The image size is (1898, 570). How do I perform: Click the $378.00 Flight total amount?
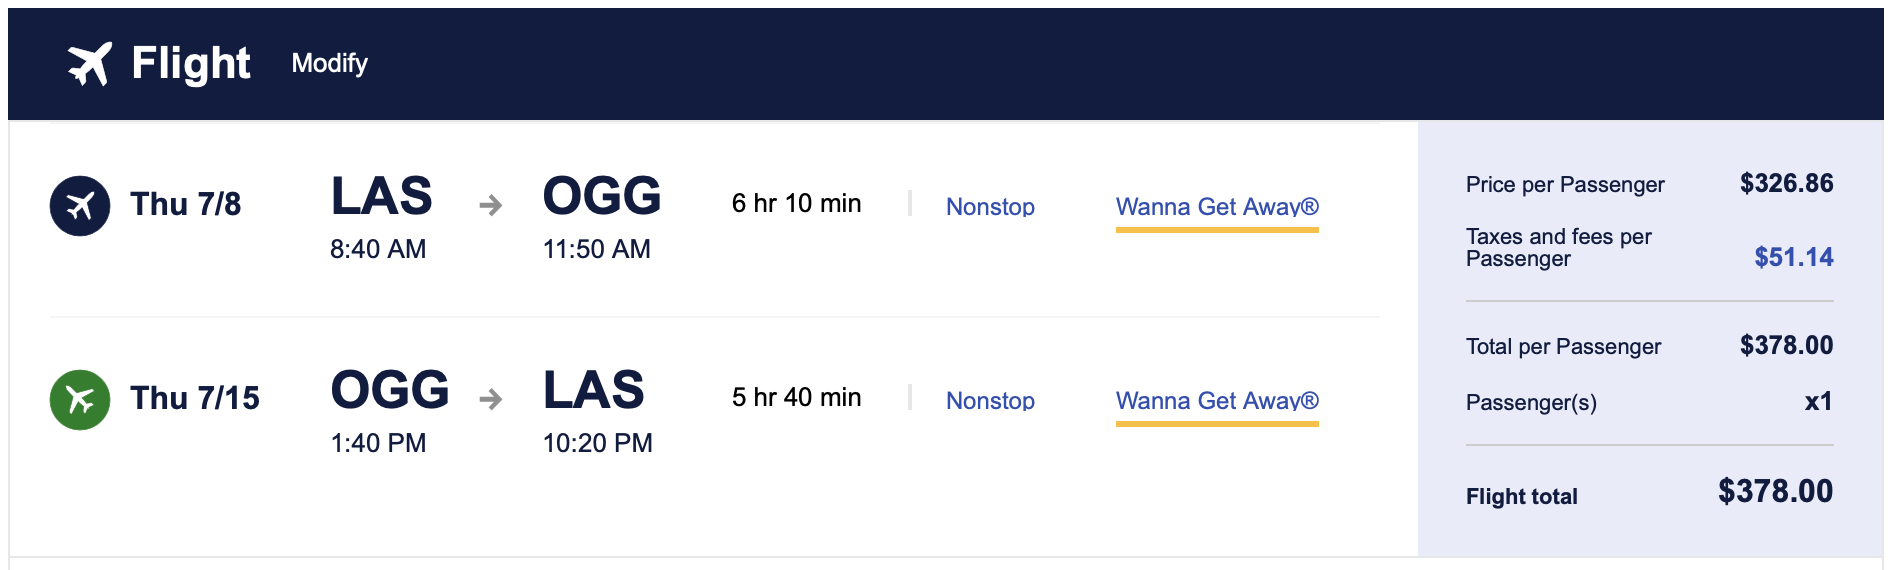1775,491
